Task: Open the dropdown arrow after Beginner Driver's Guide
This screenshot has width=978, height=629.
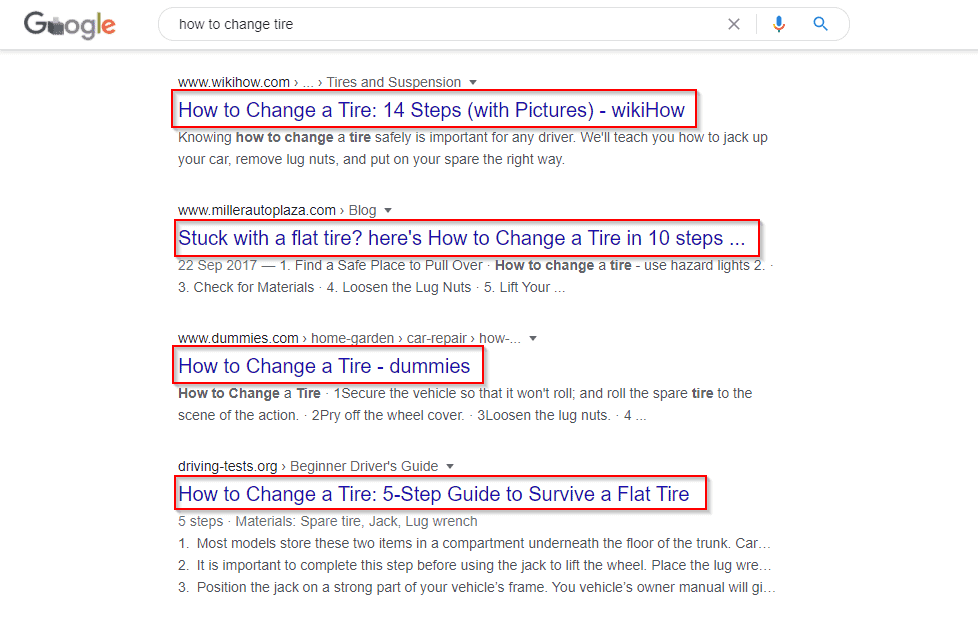Action: click(450, 466)
